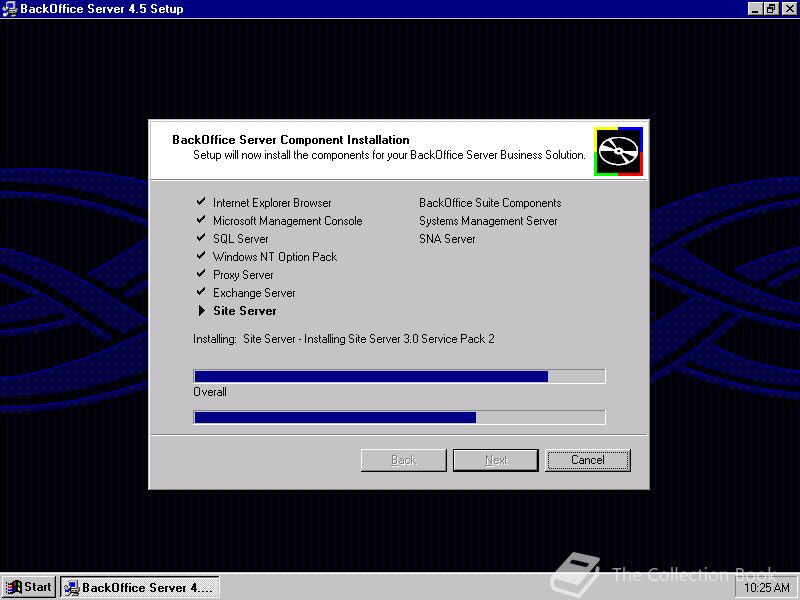
Task: Click the checkmark beside Exchange Server
Action: click(x=201, y=292)
